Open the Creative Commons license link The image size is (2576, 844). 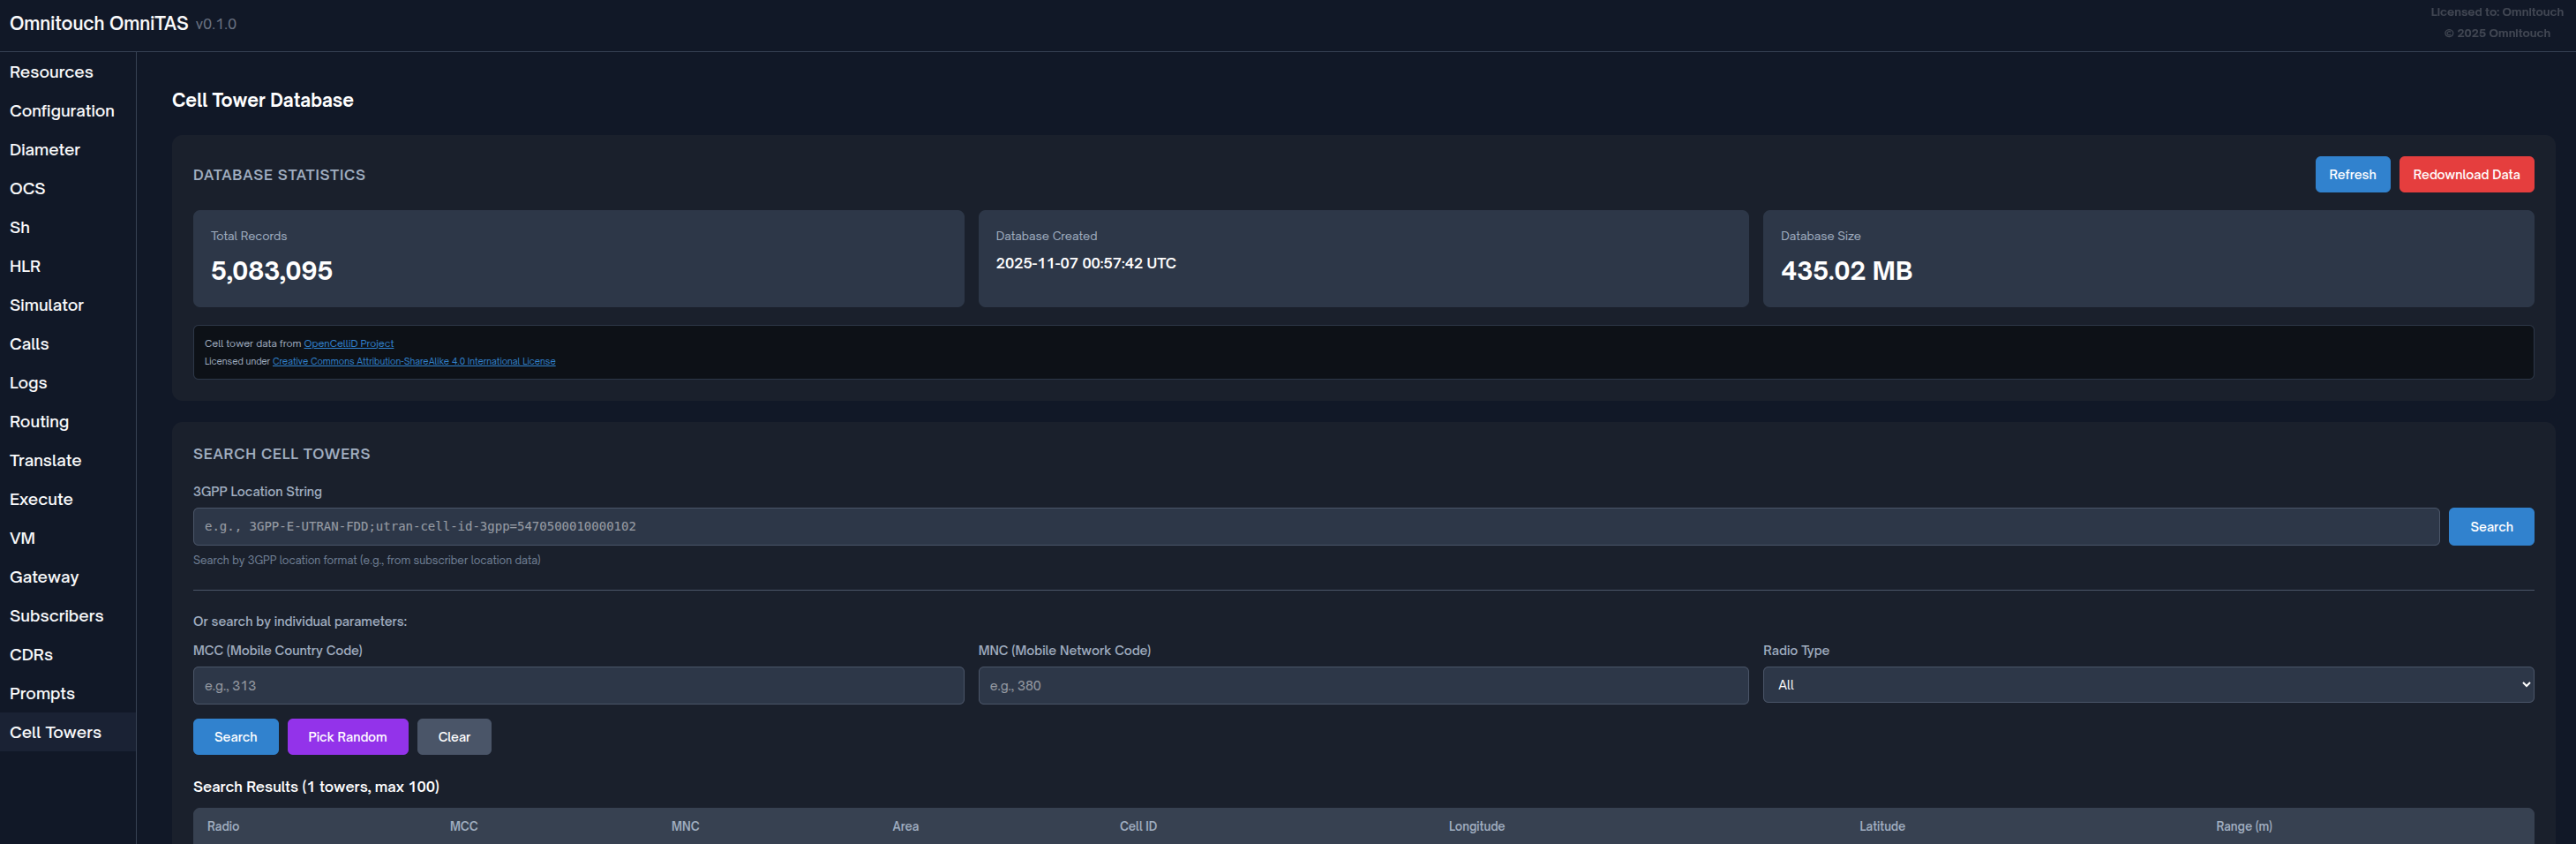tap(413, 362)
